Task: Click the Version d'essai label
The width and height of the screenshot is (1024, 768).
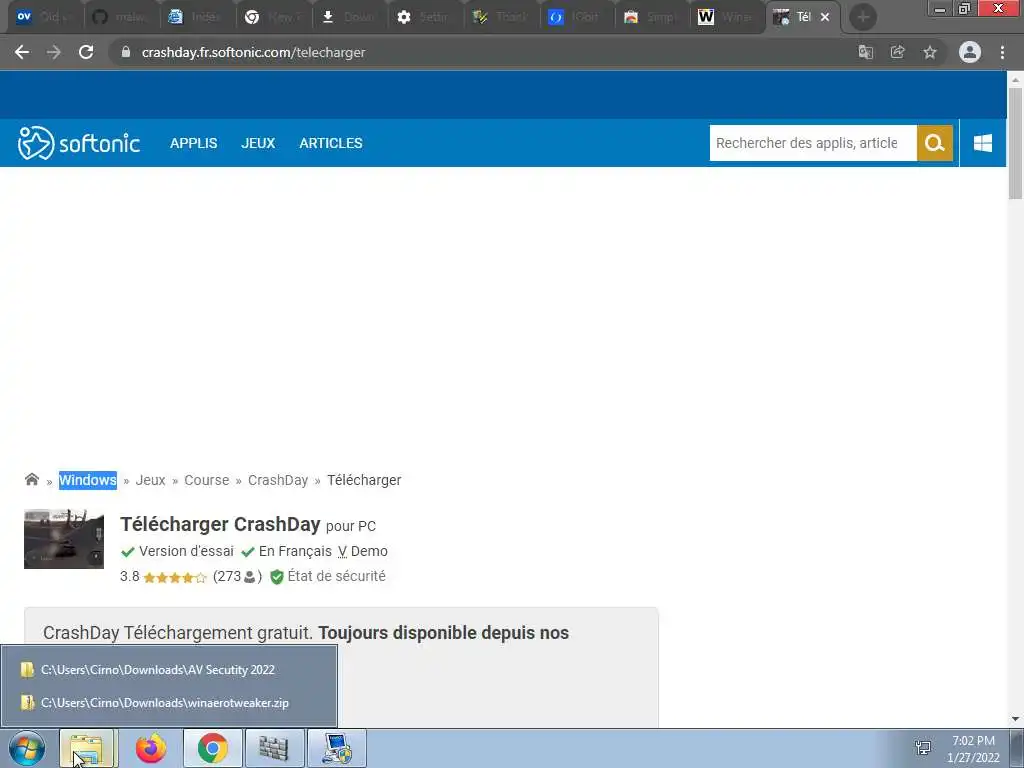Action: [x=186, y=551]
